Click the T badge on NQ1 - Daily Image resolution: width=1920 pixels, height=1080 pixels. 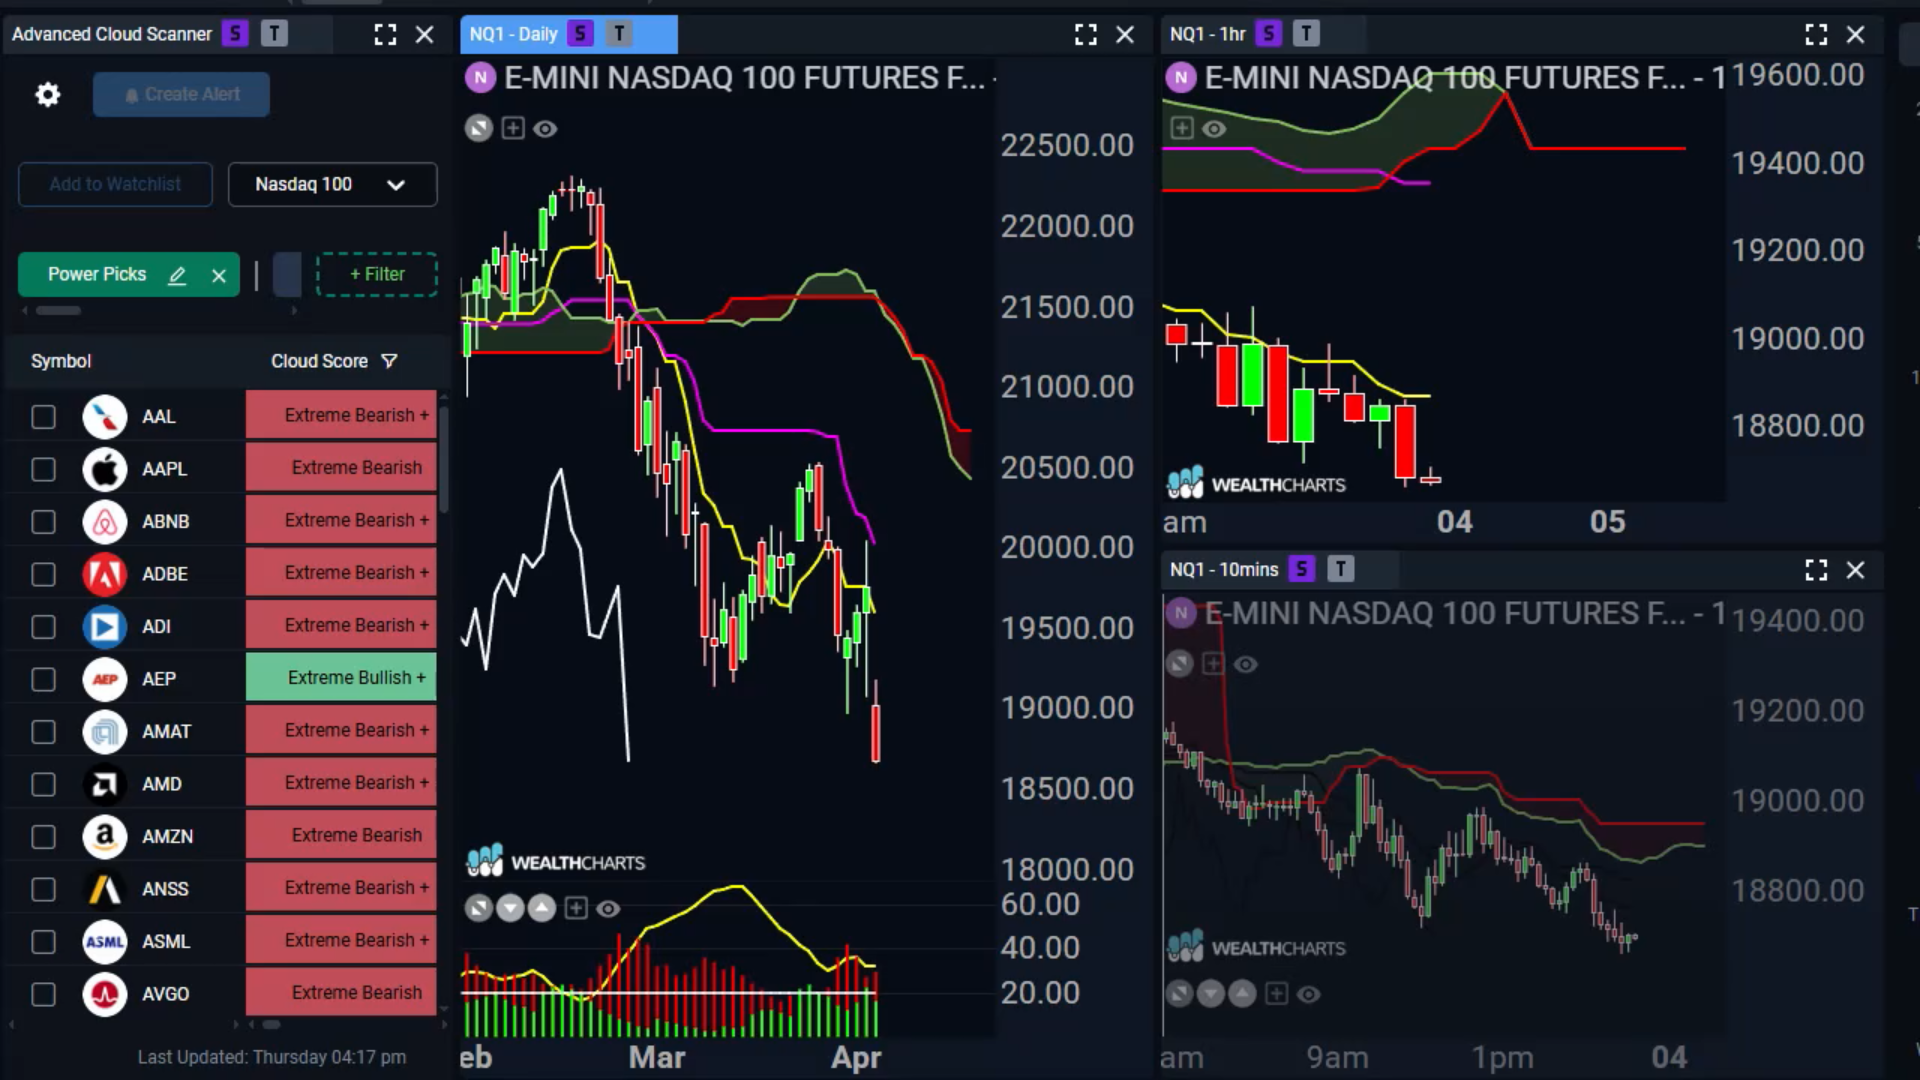[x=620, y=34]
